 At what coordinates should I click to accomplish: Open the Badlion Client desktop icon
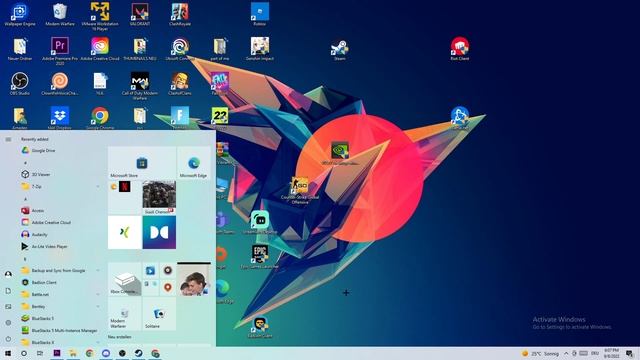pyautogui.click(x=260, y=327)
